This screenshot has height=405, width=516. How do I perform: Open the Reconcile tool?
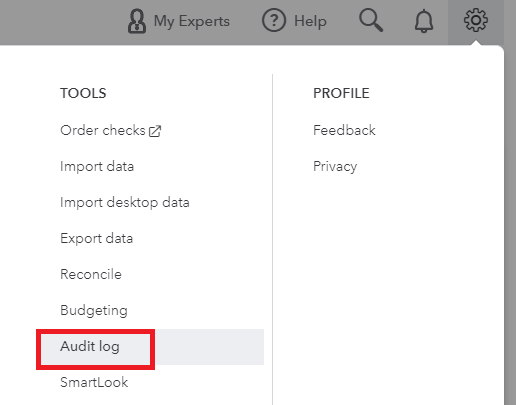pos(91,274)
